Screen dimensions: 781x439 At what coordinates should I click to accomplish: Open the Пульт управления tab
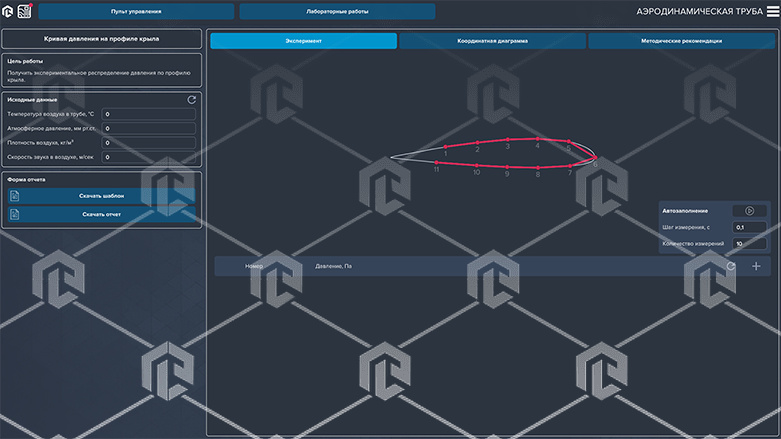point(136,11)
